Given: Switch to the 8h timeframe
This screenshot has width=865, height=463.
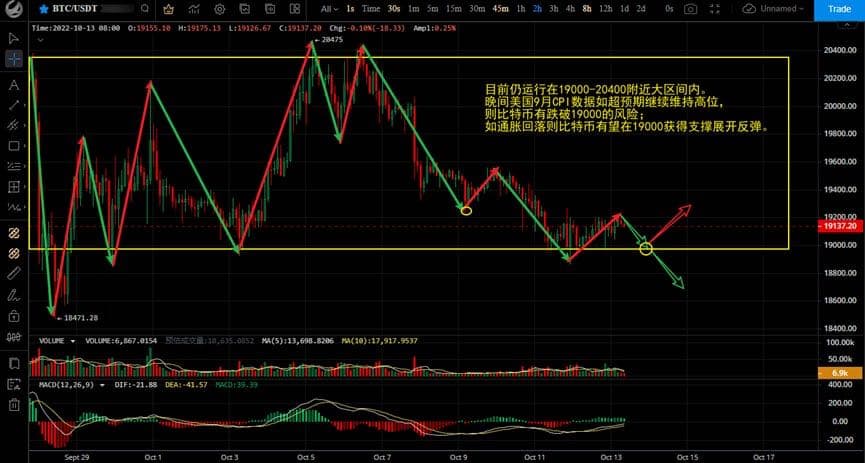Looking at the screenshot, I should point(585,9).
